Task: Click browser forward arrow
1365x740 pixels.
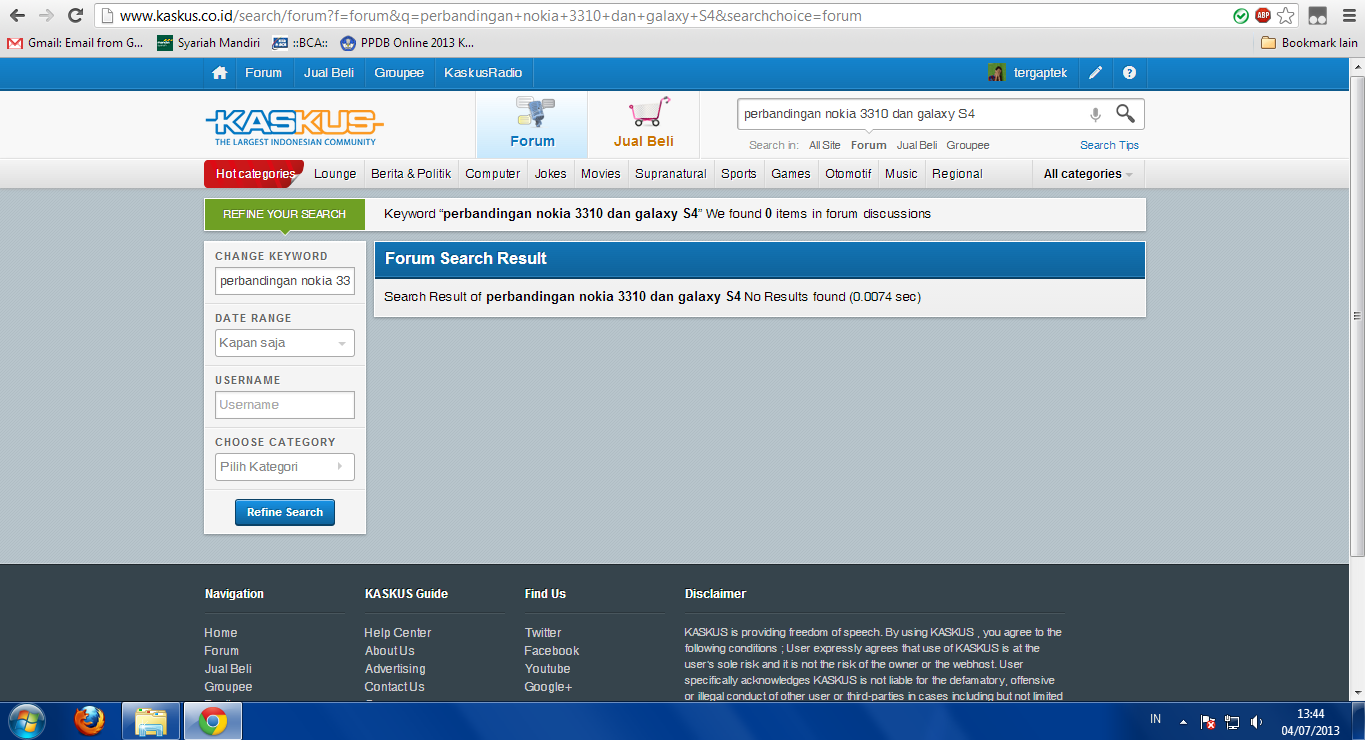Action: pyautogui.click(x=46, y=16)
